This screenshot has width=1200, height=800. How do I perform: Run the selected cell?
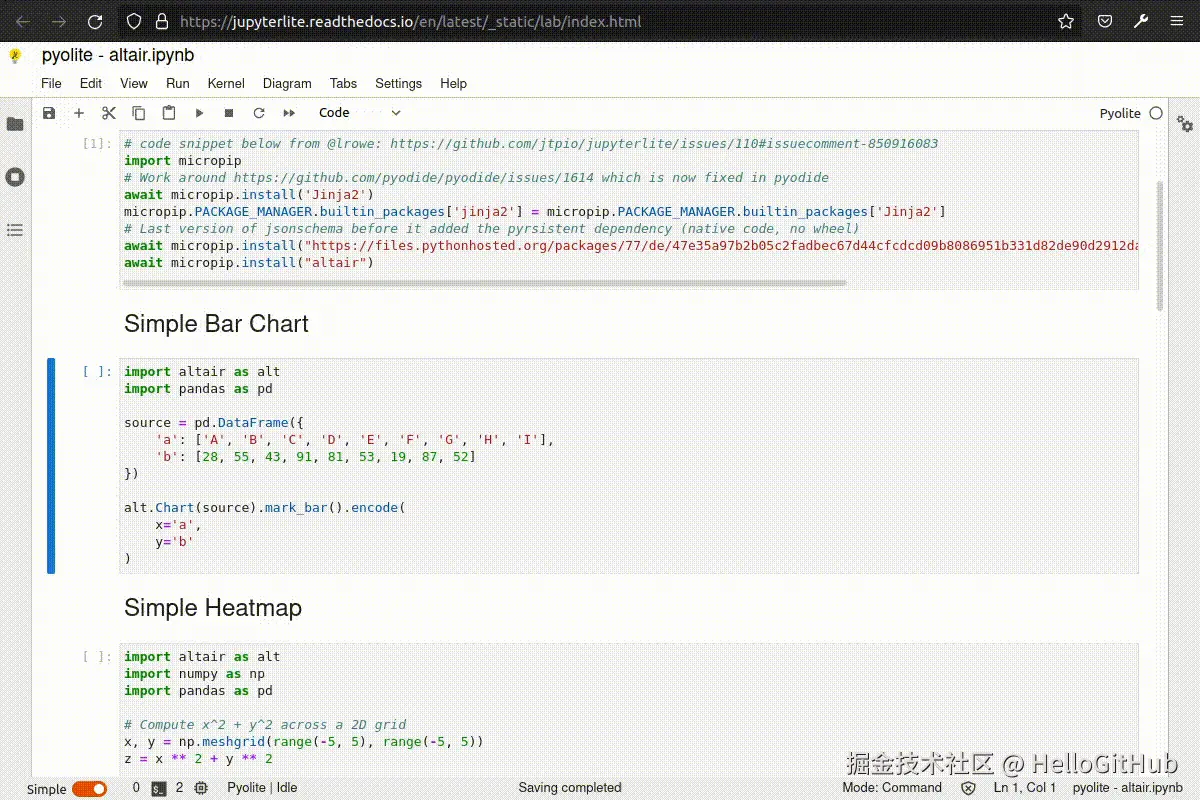(199, 113)
